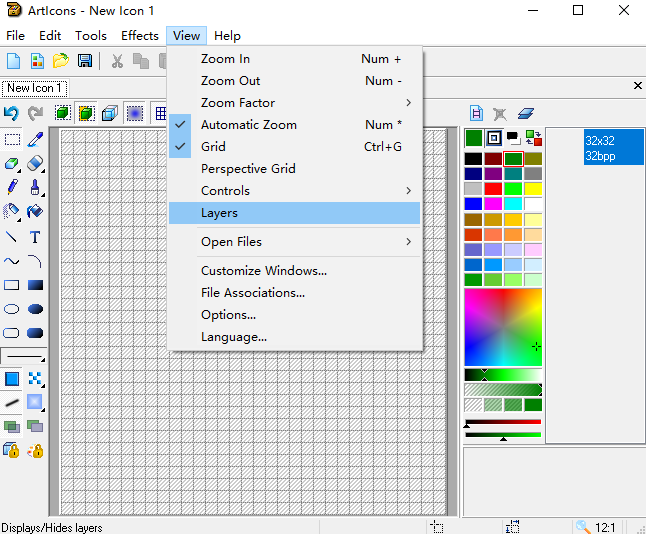Open the Effects menu
The height and width of the screenshot is (534, 646).
click(x=140, y=36)
